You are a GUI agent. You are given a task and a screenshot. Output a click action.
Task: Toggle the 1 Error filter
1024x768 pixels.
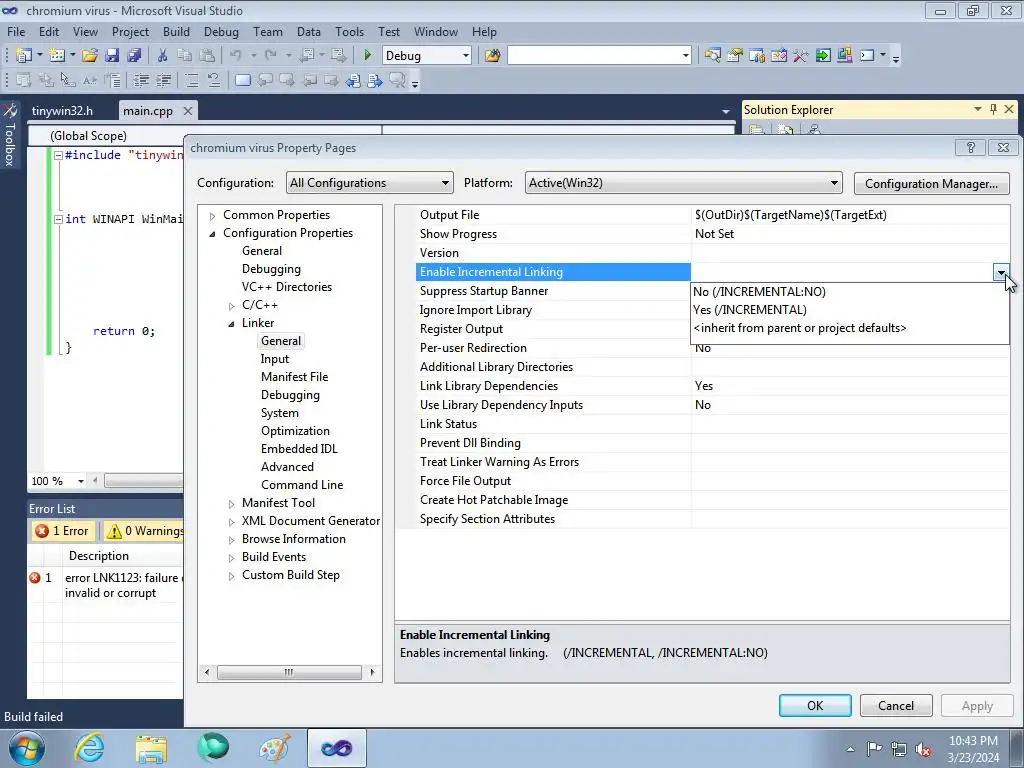(63, 531)
